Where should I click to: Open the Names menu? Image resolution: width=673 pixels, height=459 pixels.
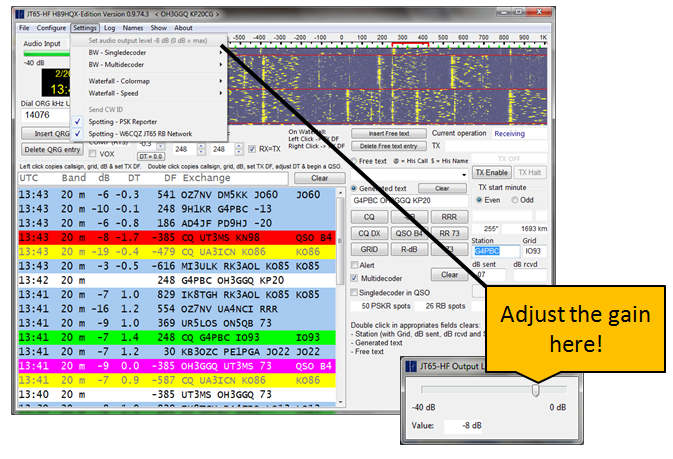133,28
